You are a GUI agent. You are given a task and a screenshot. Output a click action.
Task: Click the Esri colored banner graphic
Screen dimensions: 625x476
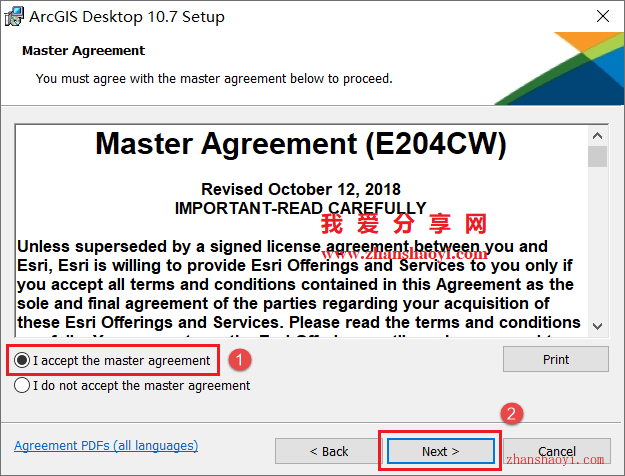click(x=559, y=68)
